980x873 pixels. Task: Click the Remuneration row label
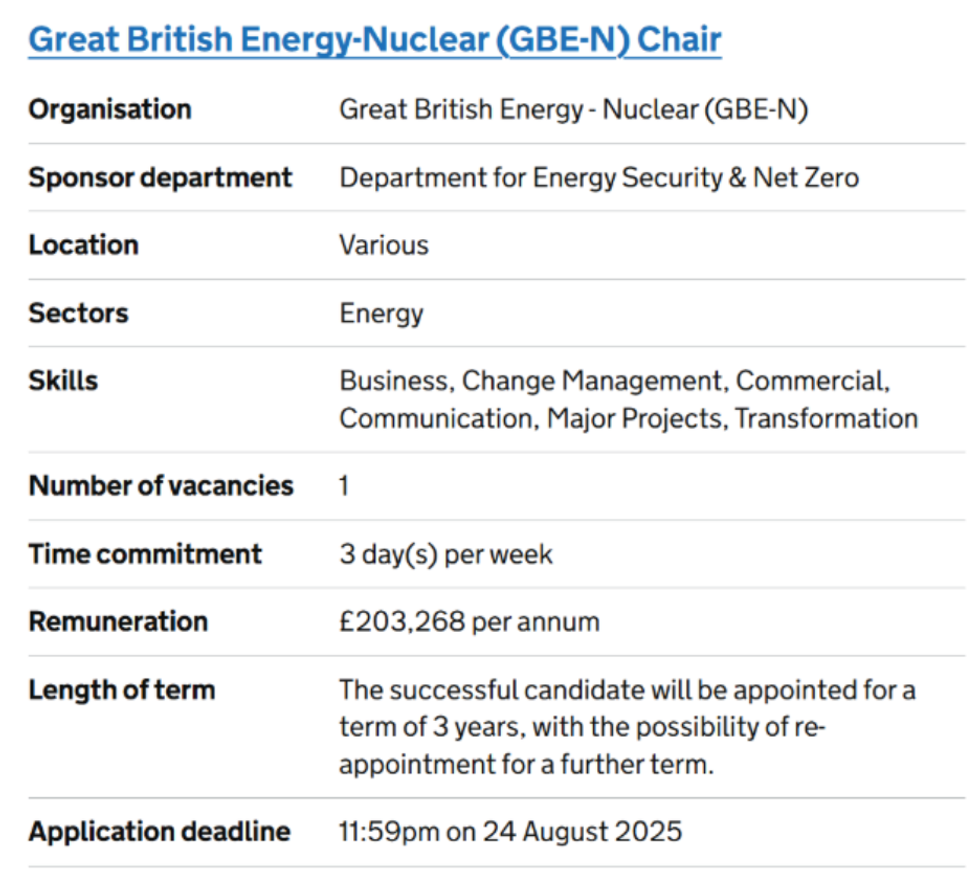118,622
